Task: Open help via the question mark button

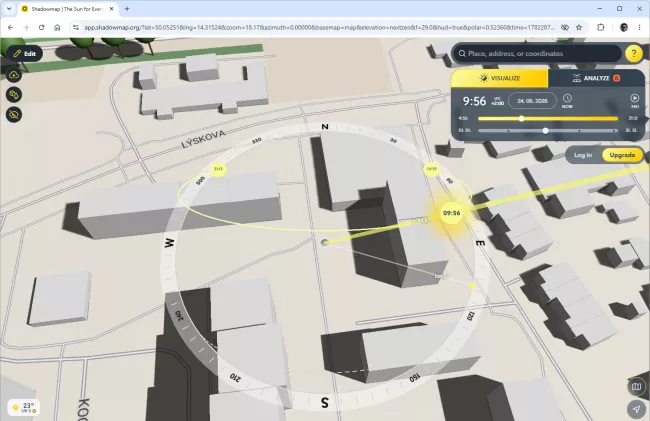Action: (x=633, y=53)
